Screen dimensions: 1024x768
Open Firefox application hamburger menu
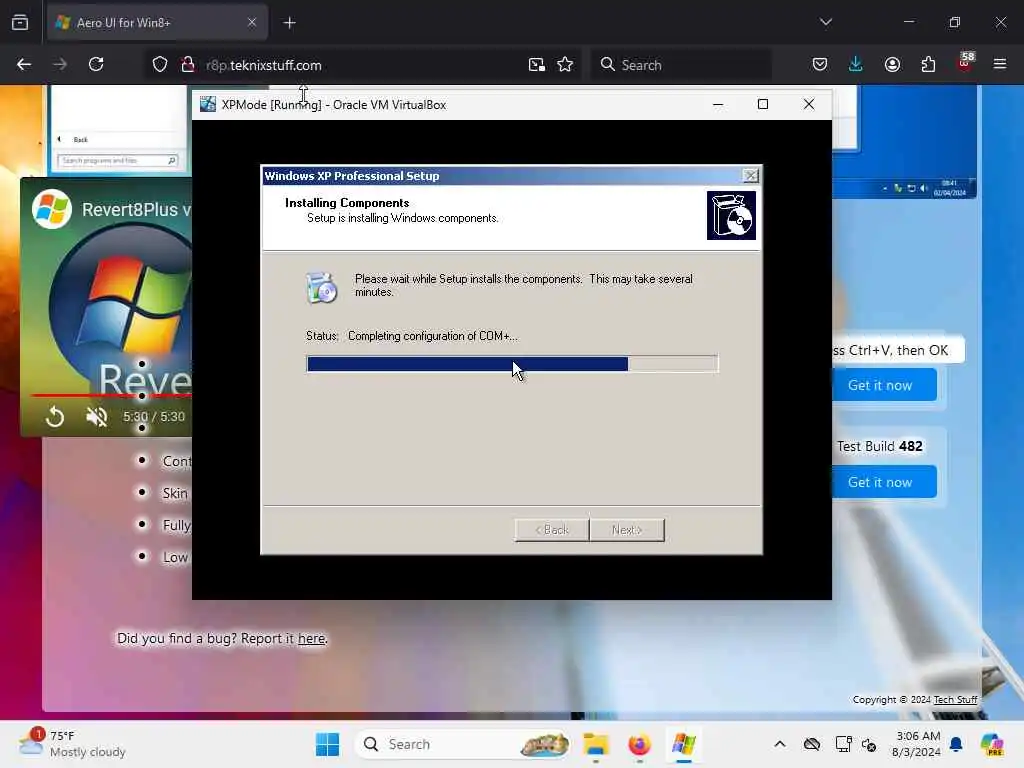click(x=1000, y=64)
